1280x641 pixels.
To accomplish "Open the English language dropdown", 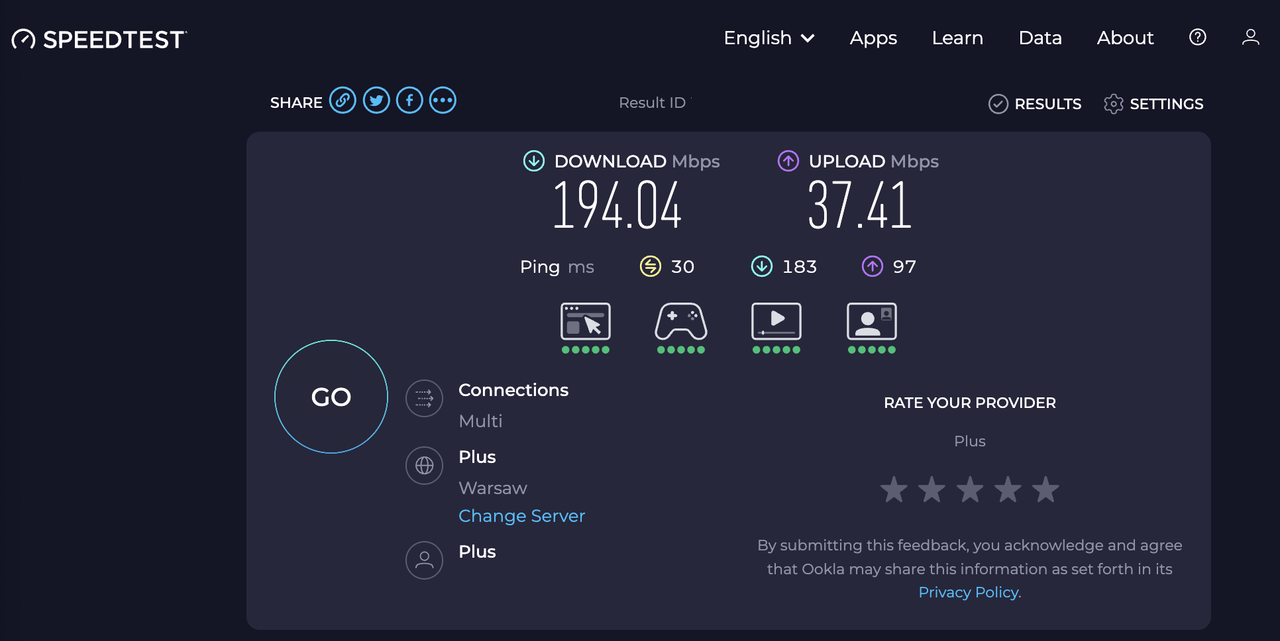I will 769,38.
